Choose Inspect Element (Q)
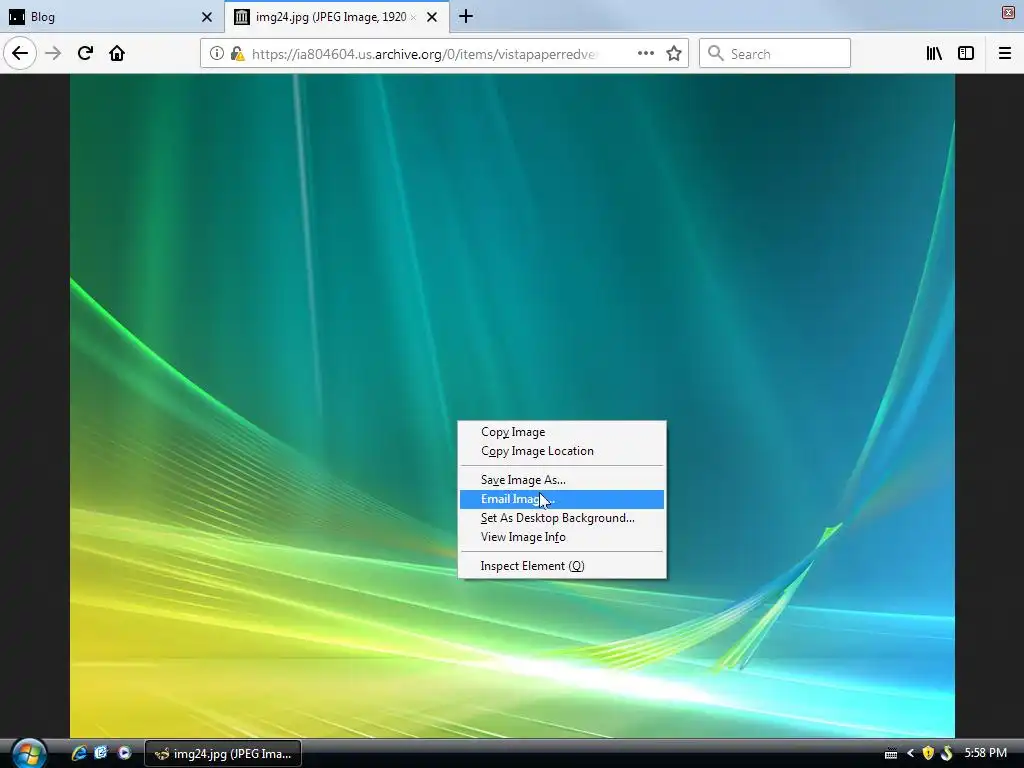This screenshot has height=768, width=1024. 562,566
